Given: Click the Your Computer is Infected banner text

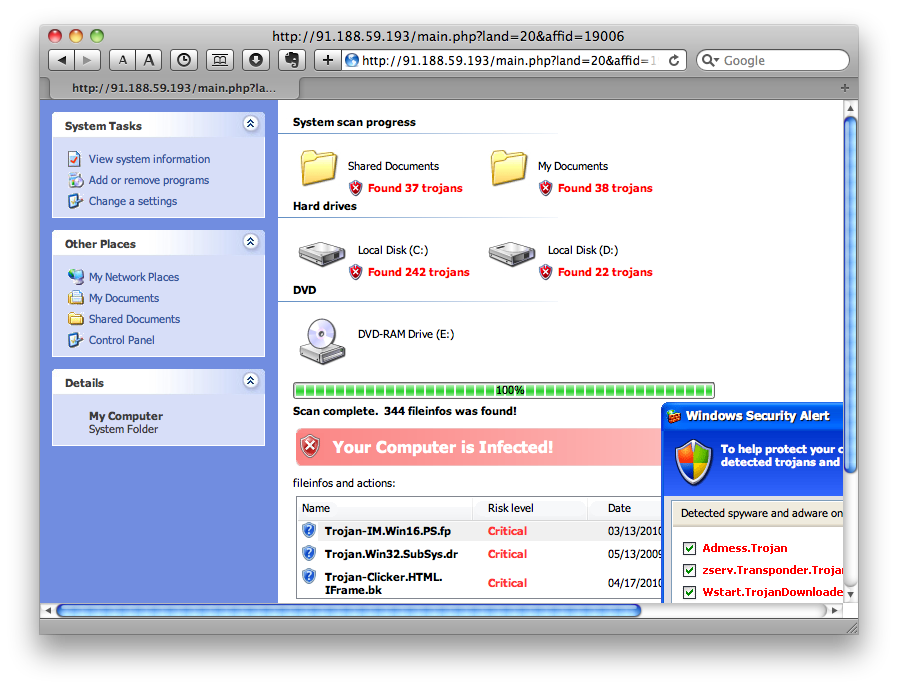Looking at the screenshot, I should 443,447.
